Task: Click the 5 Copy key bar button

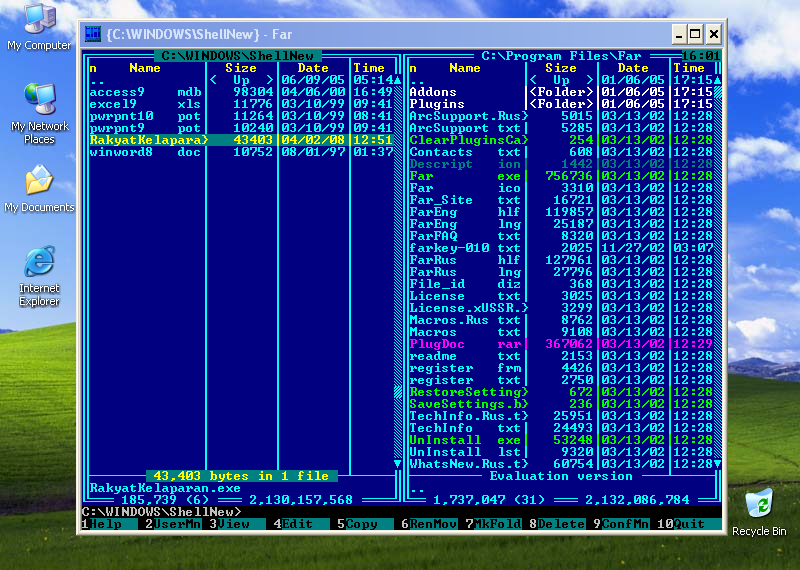Action: pyautogui.click(x=365, y=524)
